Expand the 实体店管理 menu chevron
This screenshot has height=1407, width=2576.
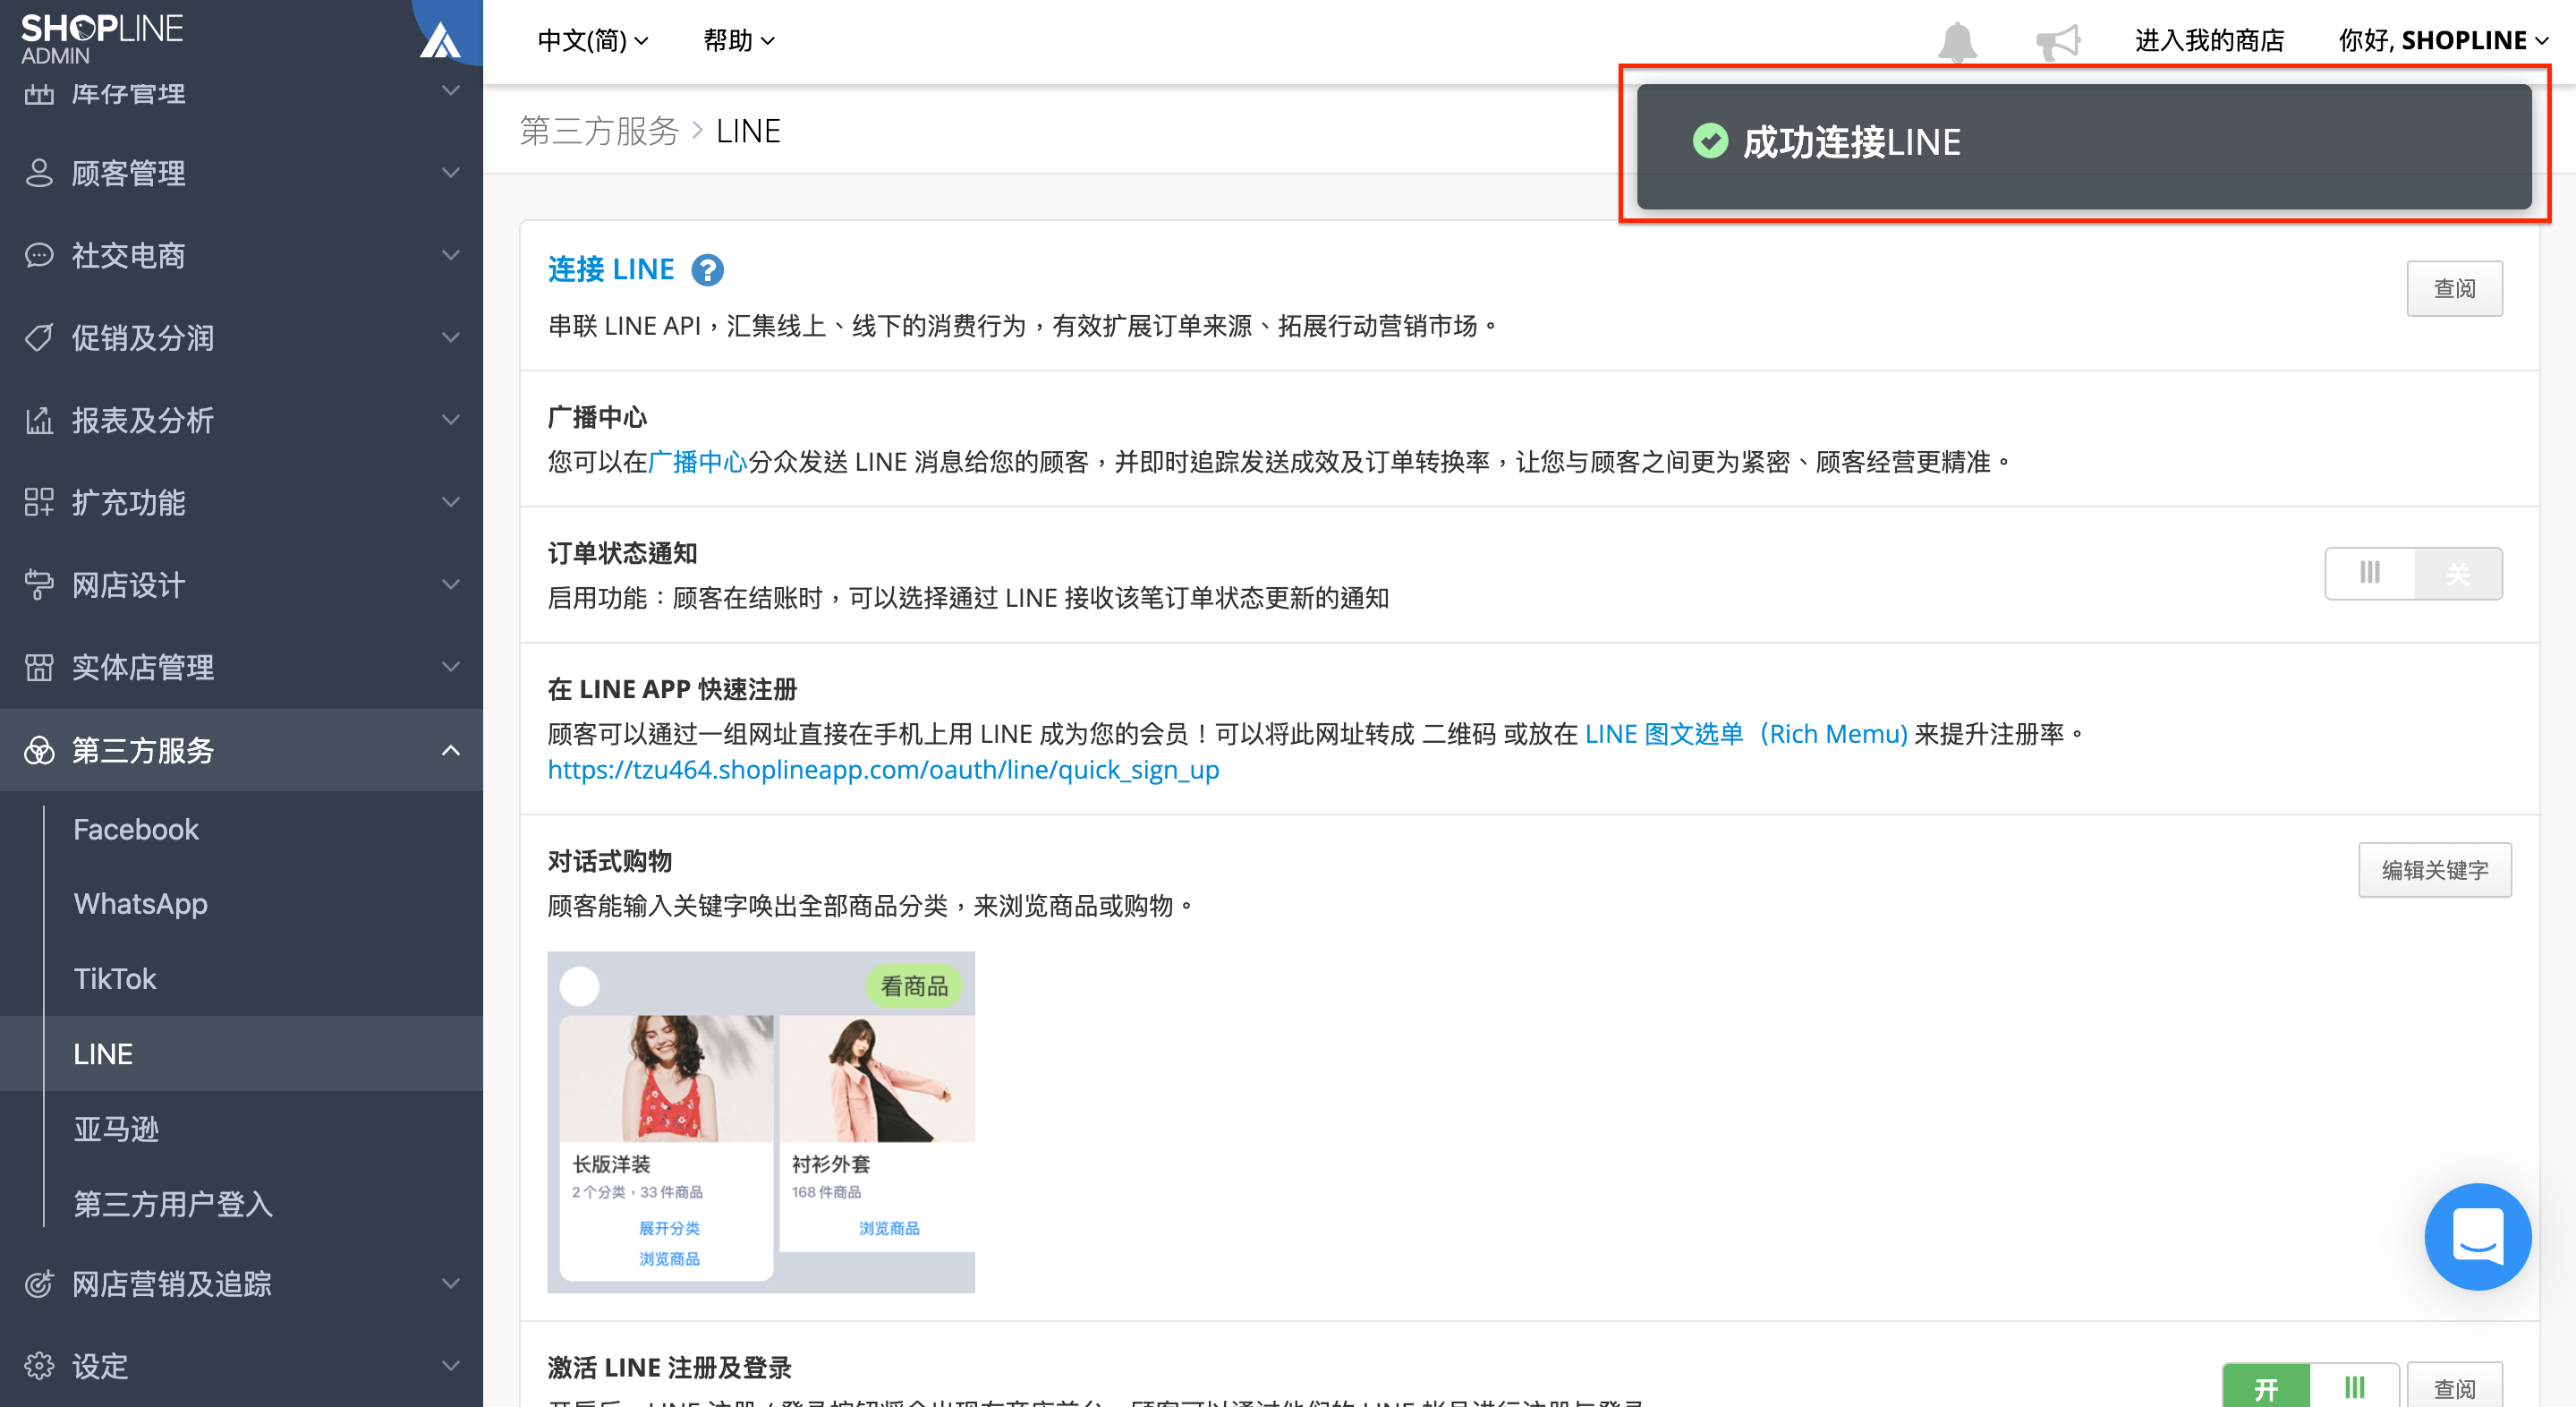451,667
